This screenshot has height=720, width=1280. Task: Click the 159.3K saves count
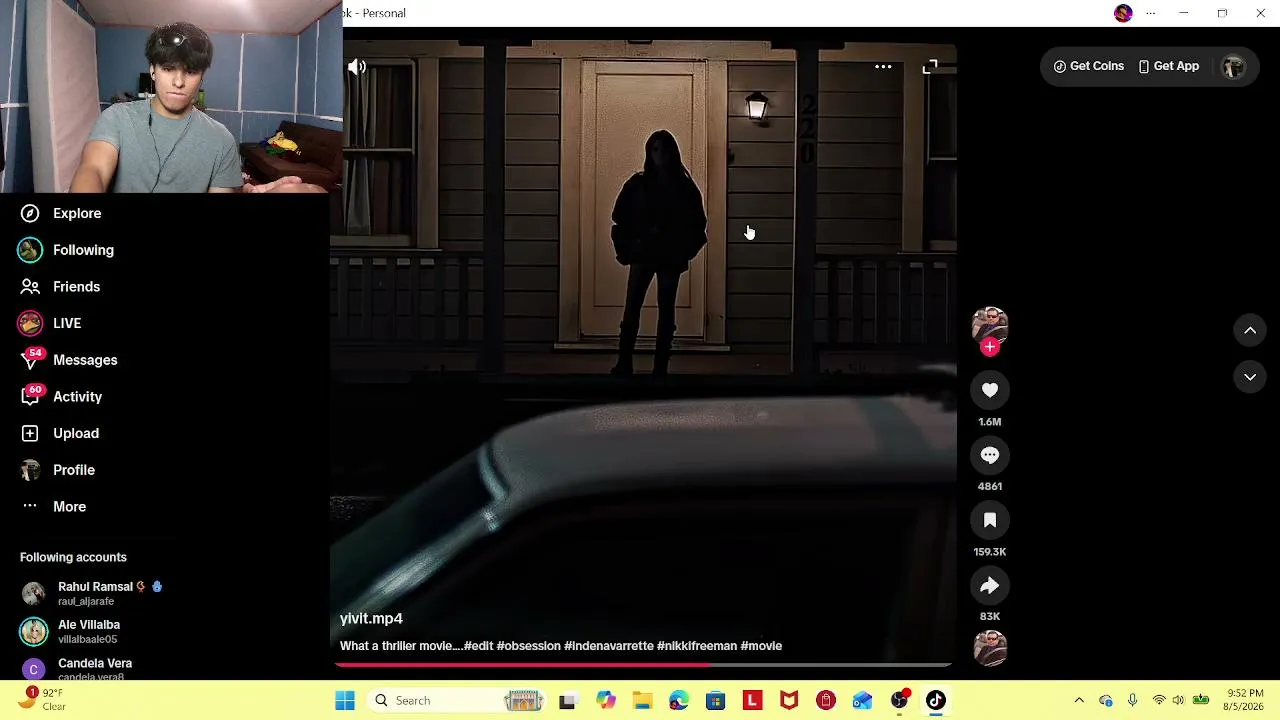990,552
